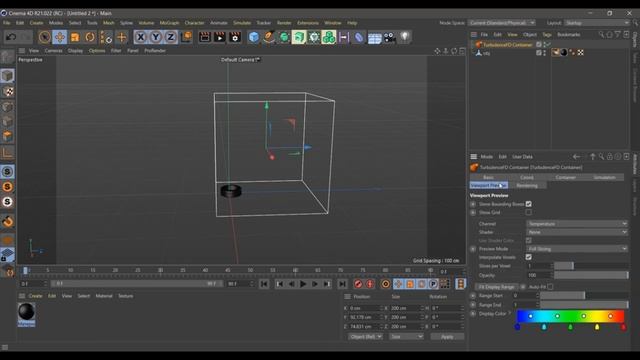Switch to Texture mode checkerboard icon
640x360 pixels.
click(7, 91)
